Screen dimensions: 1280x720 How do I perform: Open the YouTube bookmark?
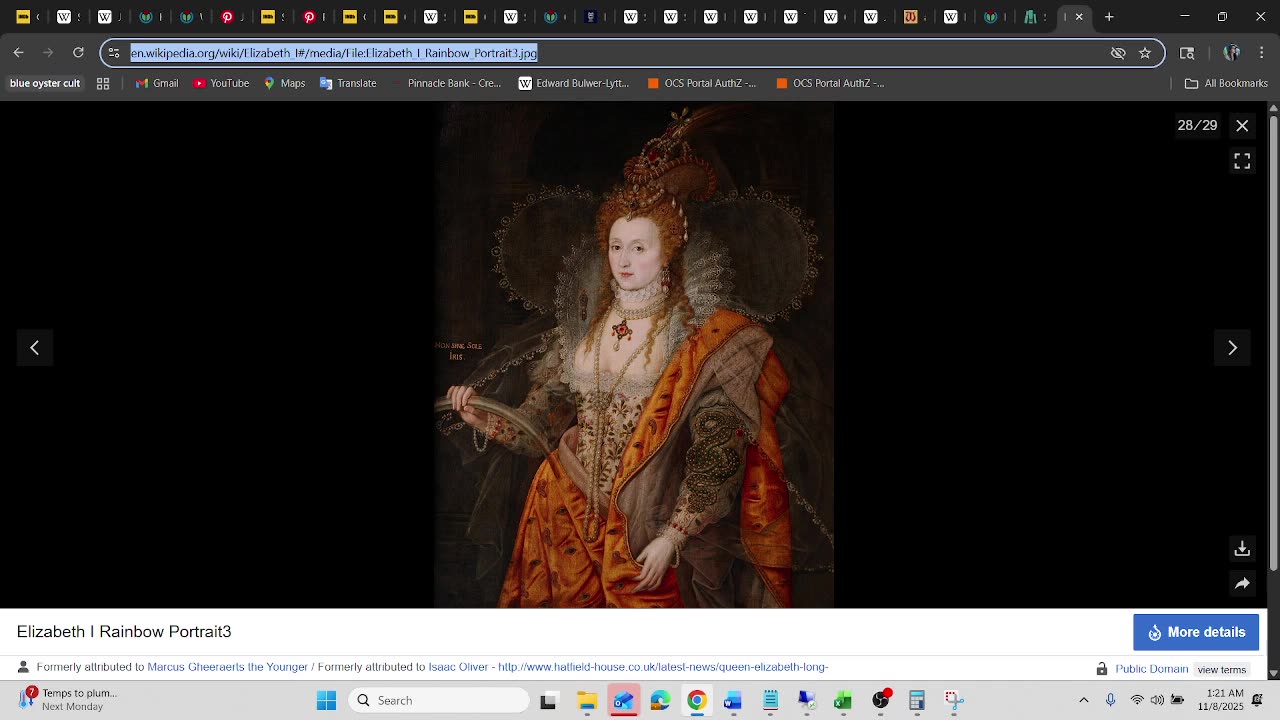[221, 84]
